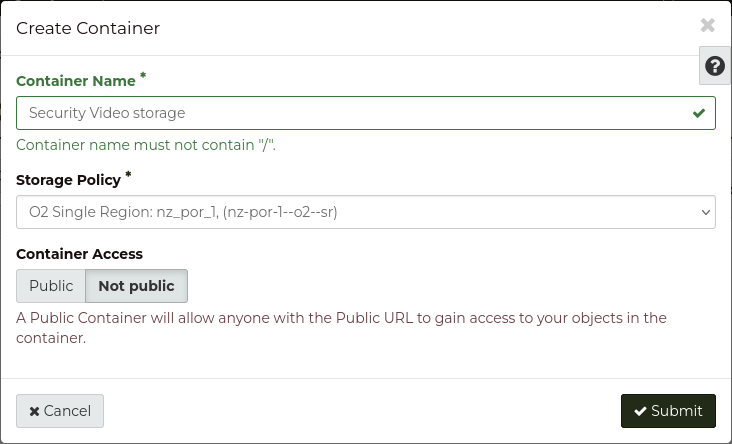
Task: Click the container name validation message
Action: pos(146,145)
